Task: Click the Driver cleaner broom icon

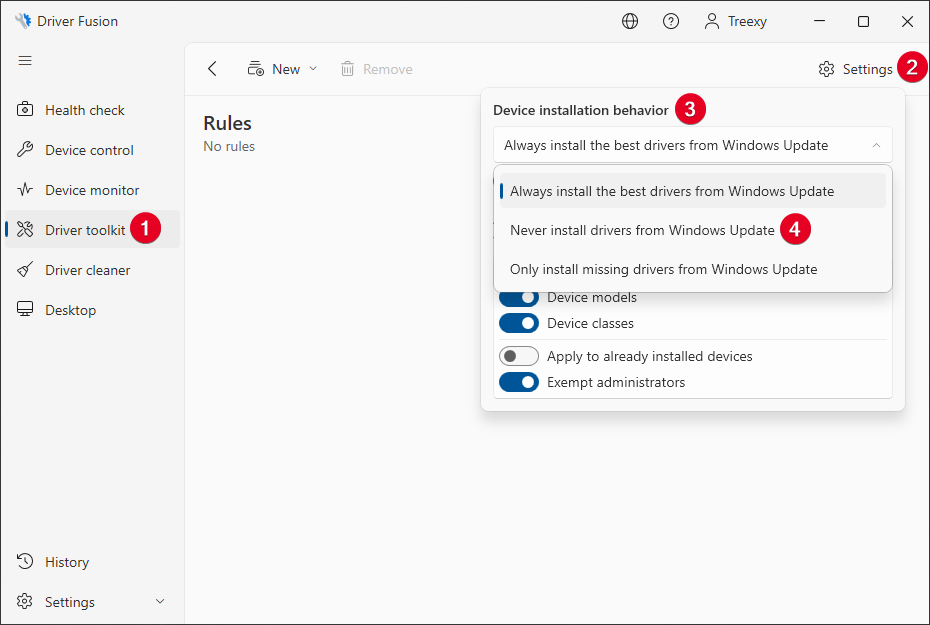Action: coord(25,270)
